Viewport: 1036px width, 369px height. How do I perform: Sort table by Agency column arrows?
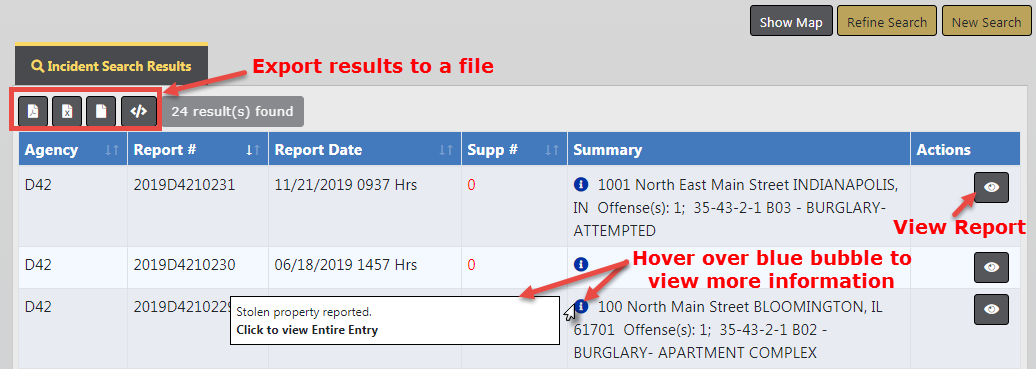click(112, 150)
